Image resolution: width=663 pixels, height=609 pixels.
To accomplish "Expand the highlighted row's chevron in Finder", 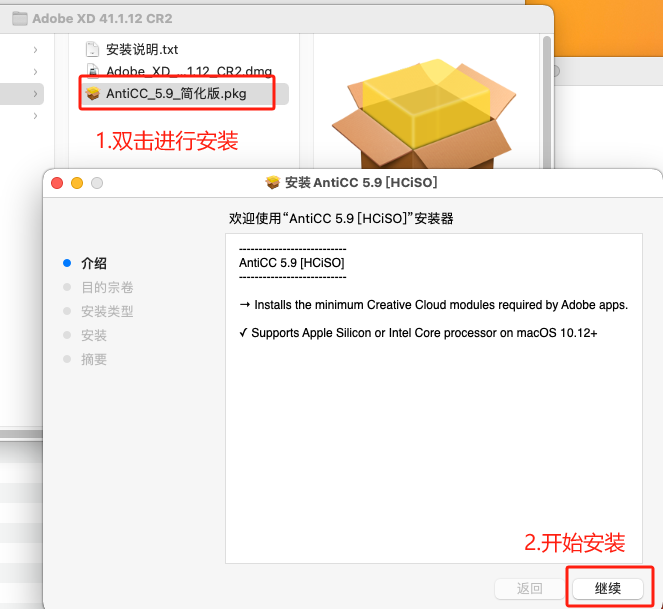I will [x=36, y=94].
